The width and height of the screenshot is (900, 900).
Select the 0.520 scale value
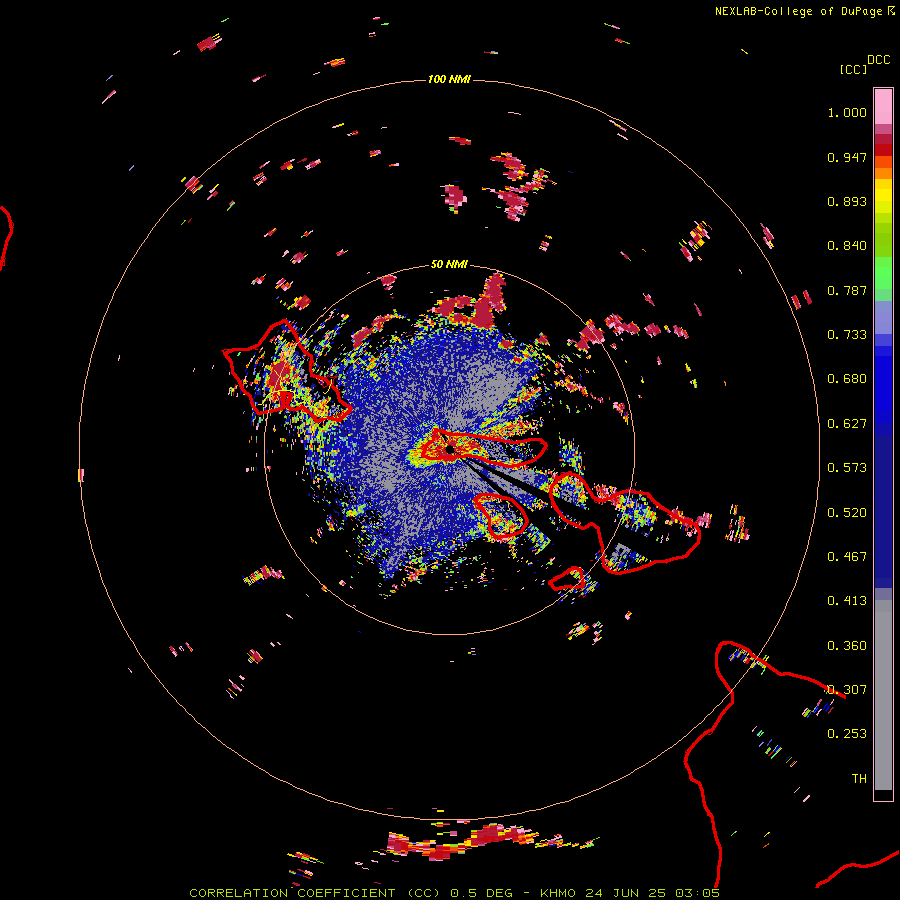[847, 513]
